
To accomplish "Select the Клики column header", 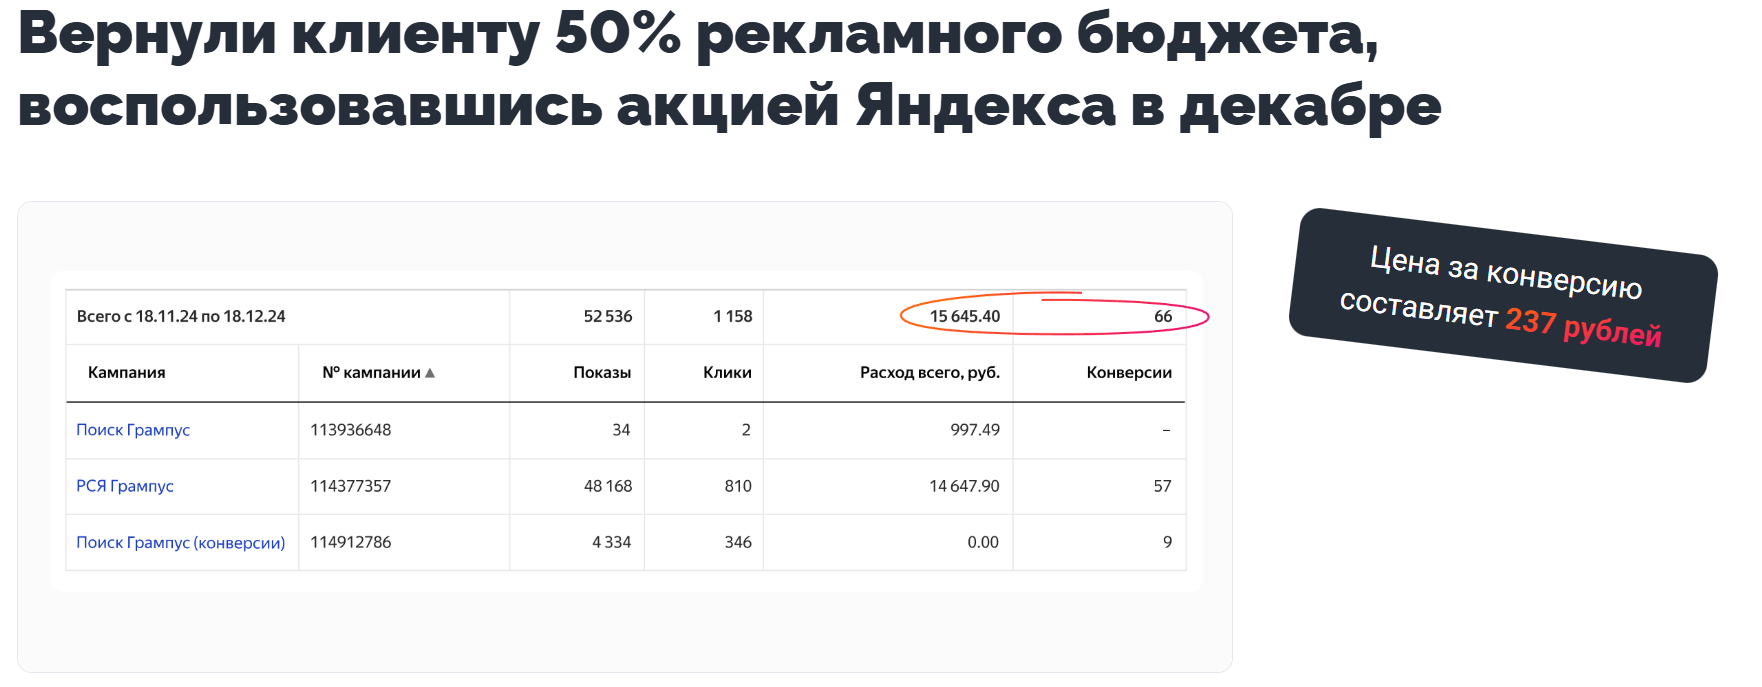I will click(x=727, y=373).
